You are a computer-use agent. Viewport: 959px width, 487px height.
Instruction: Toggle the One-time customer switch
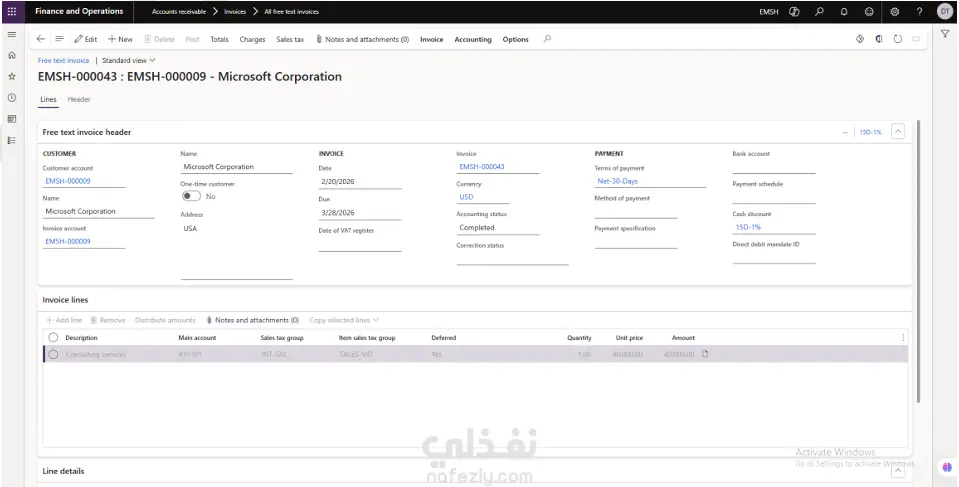pos(191,196)
